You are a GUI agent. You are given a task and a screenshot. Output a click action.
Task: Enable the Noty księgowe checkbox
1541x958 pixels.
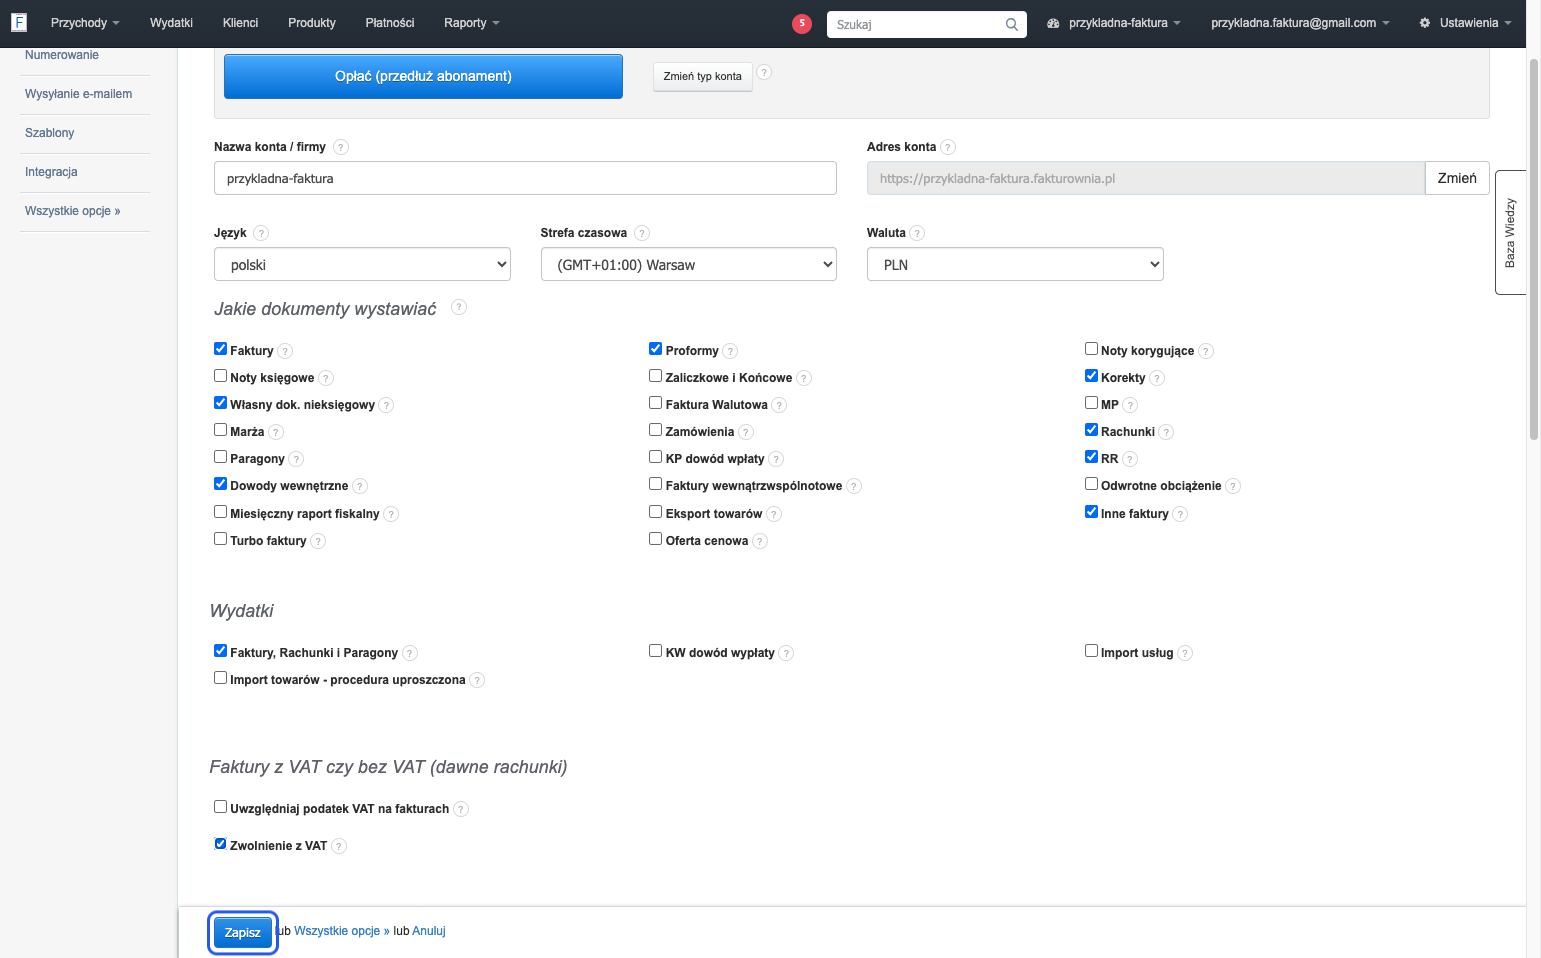coord(221,376)
